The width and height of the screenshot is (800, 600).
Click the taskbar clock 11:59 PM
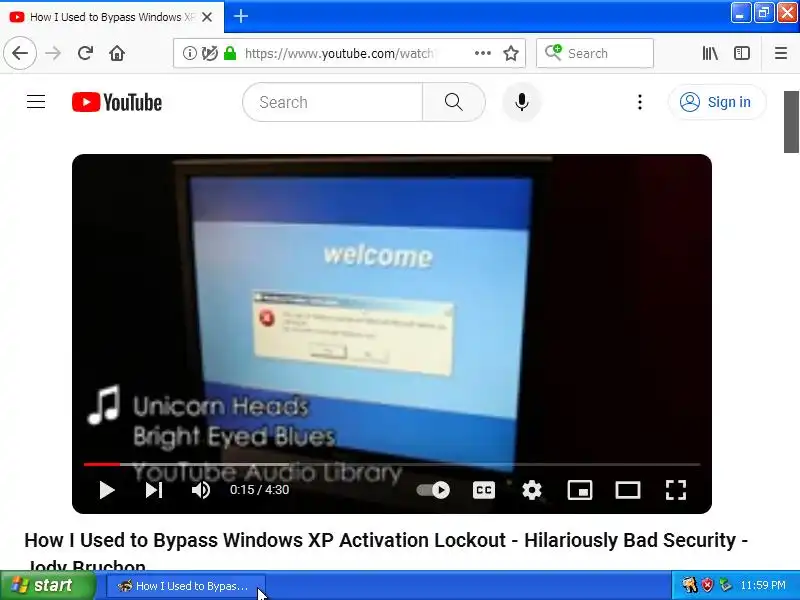tap(763, 585)
